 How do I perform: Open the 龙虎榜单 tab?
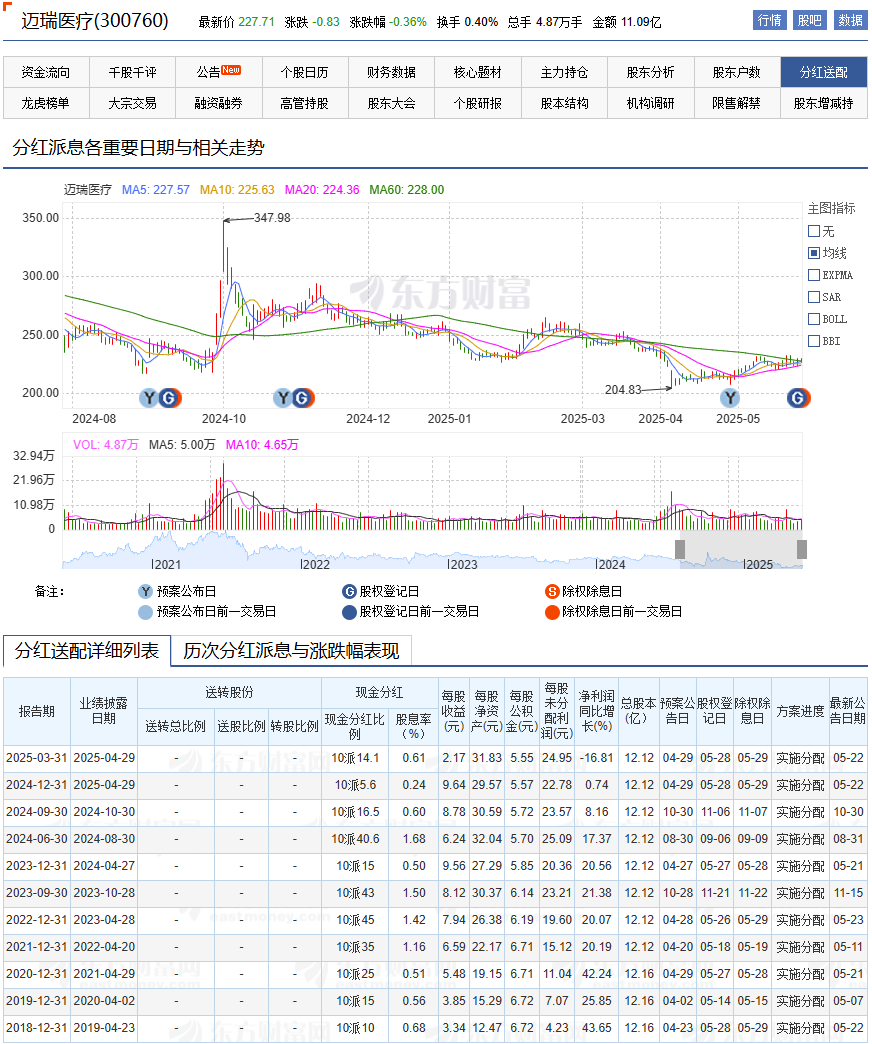coord(46,103)
